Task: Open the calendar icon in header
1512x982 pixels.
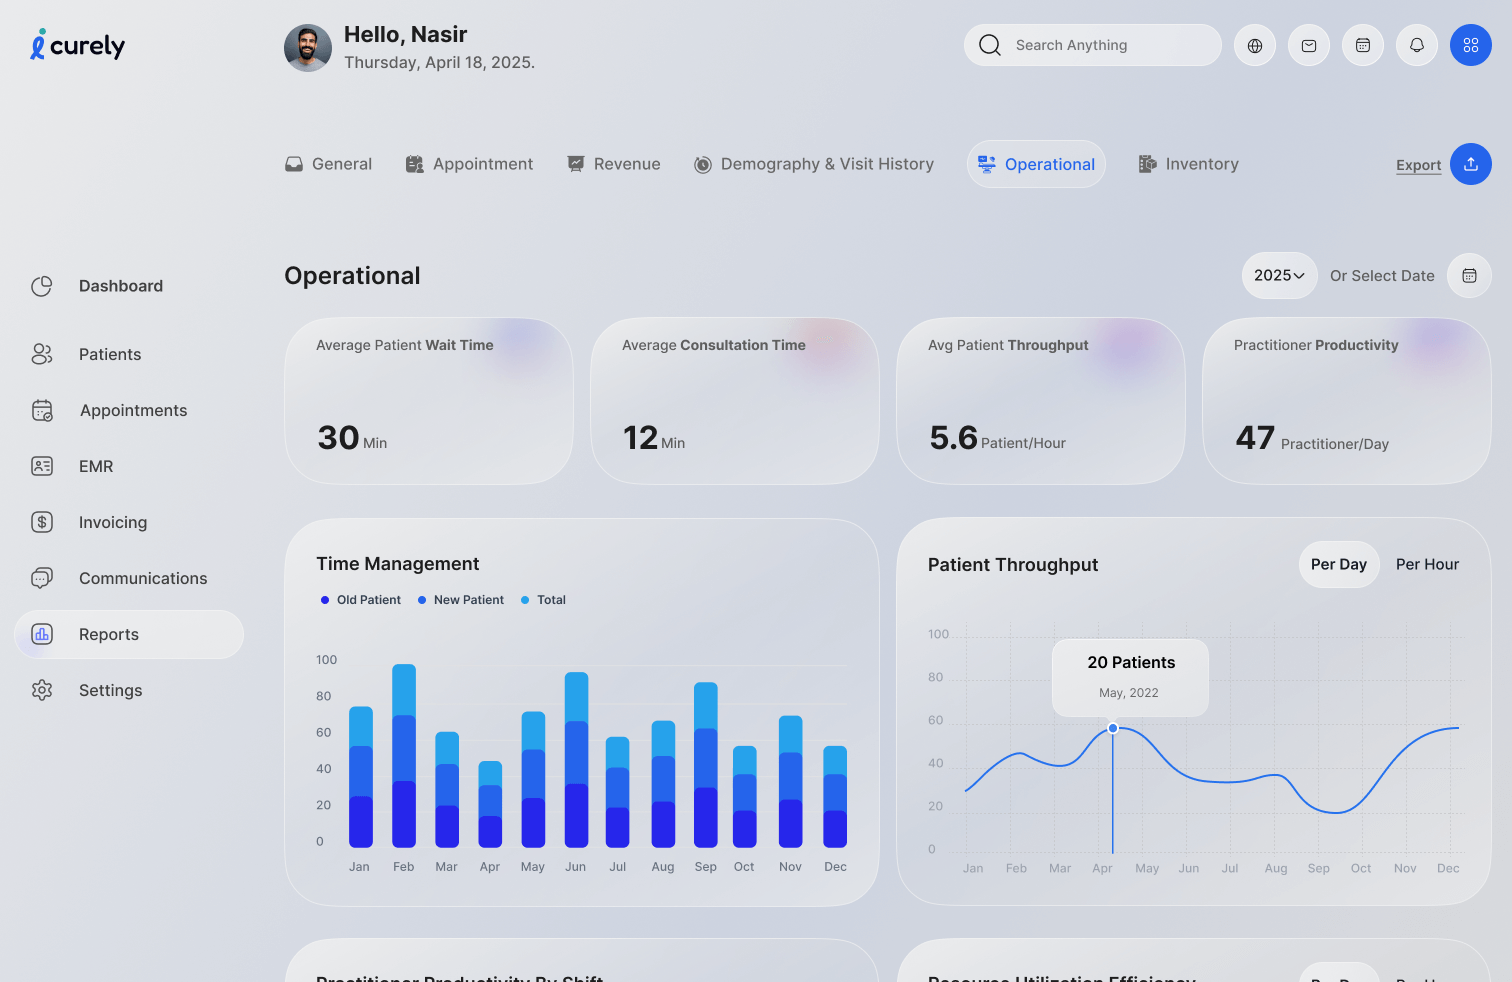Action: pyautogui.click(x=1363, y=46)
